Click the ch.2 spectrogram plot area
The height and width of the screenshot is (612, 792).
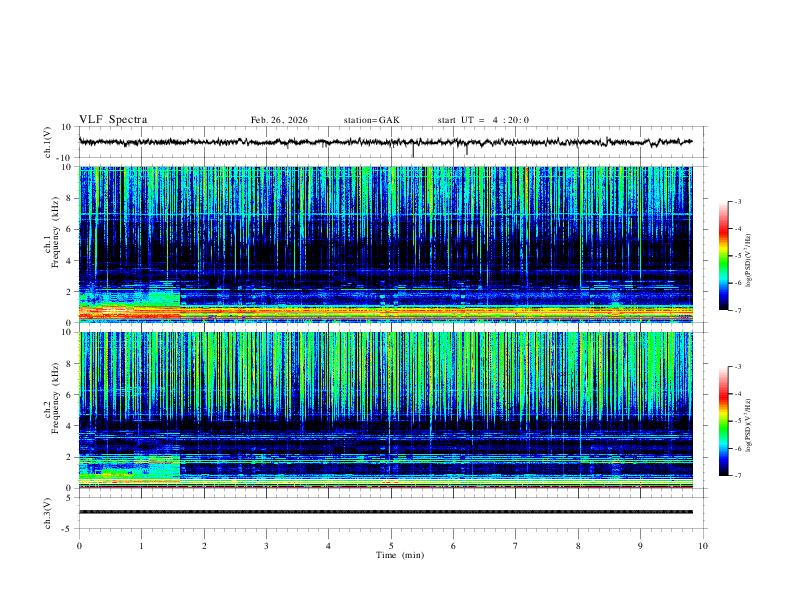point(386,410)
